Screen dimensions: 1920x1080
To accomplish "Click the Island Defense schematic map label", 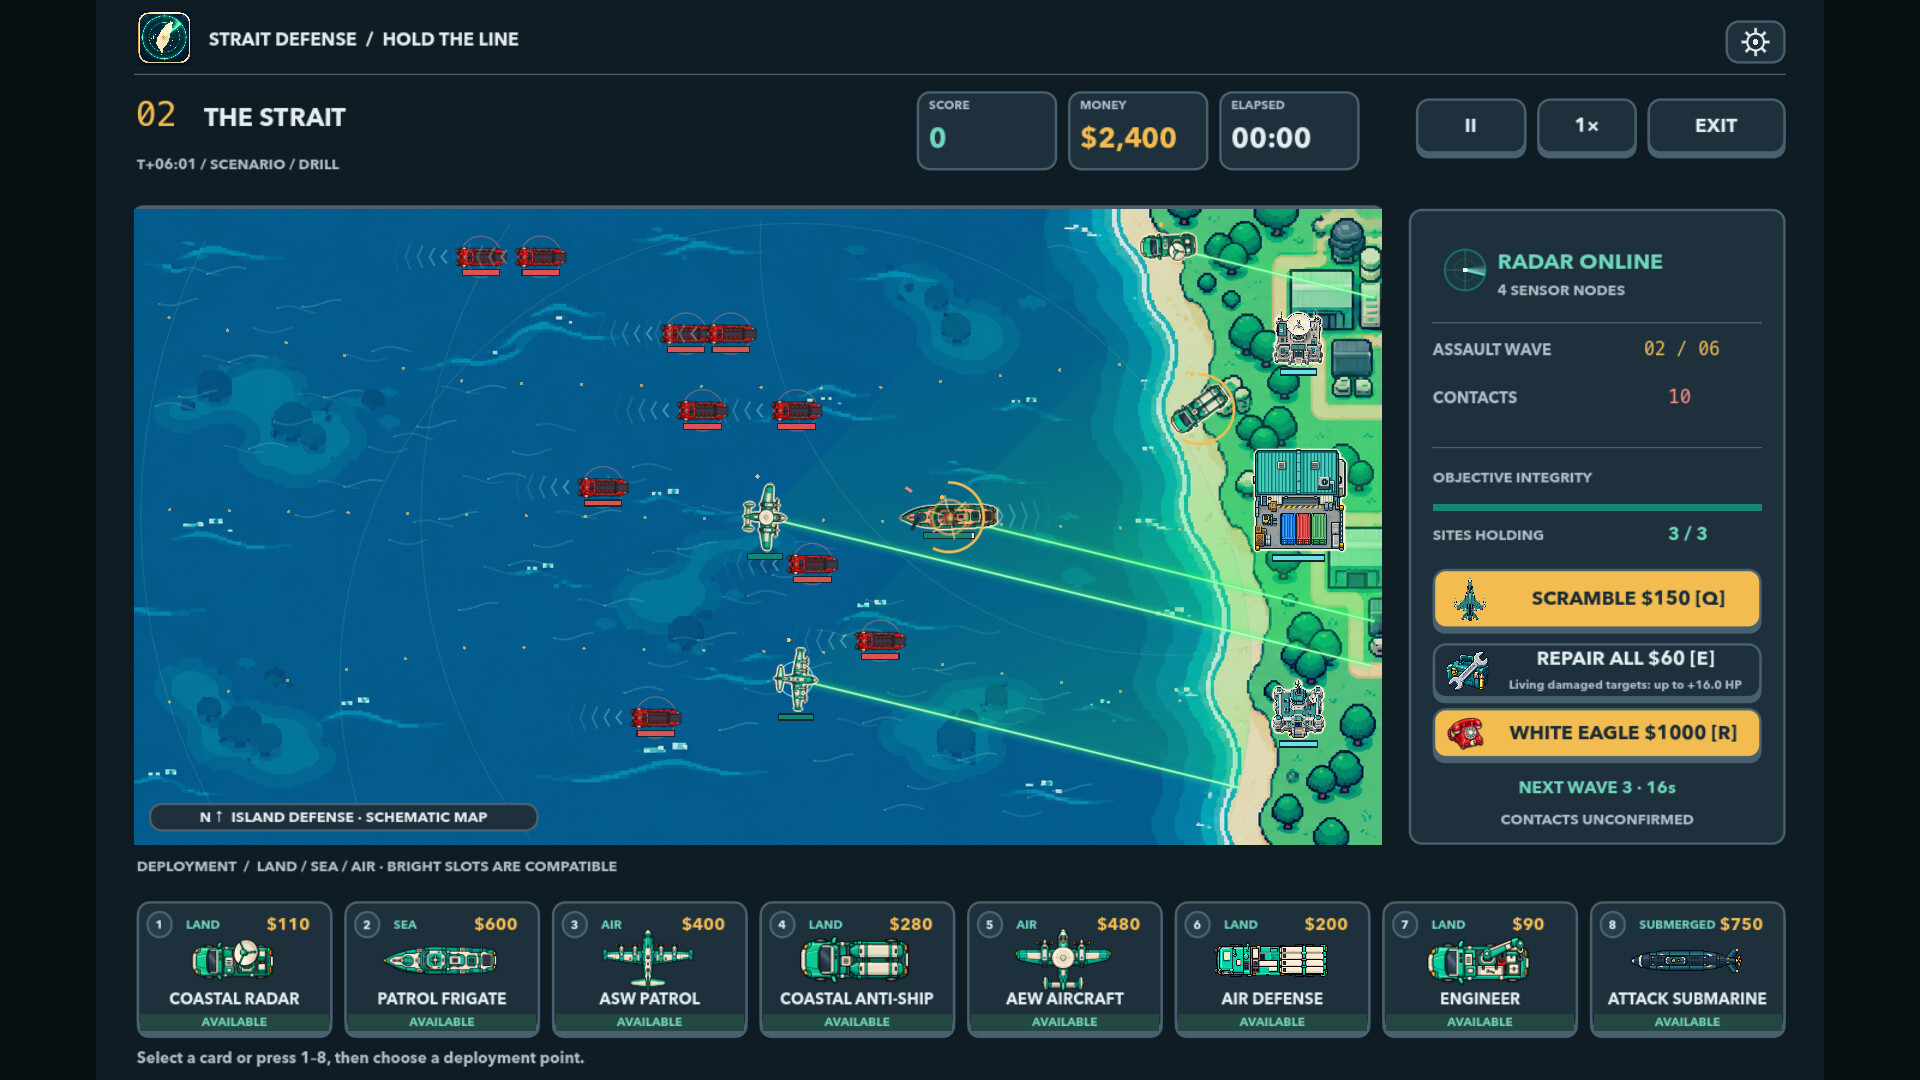I will coord(343,817).
